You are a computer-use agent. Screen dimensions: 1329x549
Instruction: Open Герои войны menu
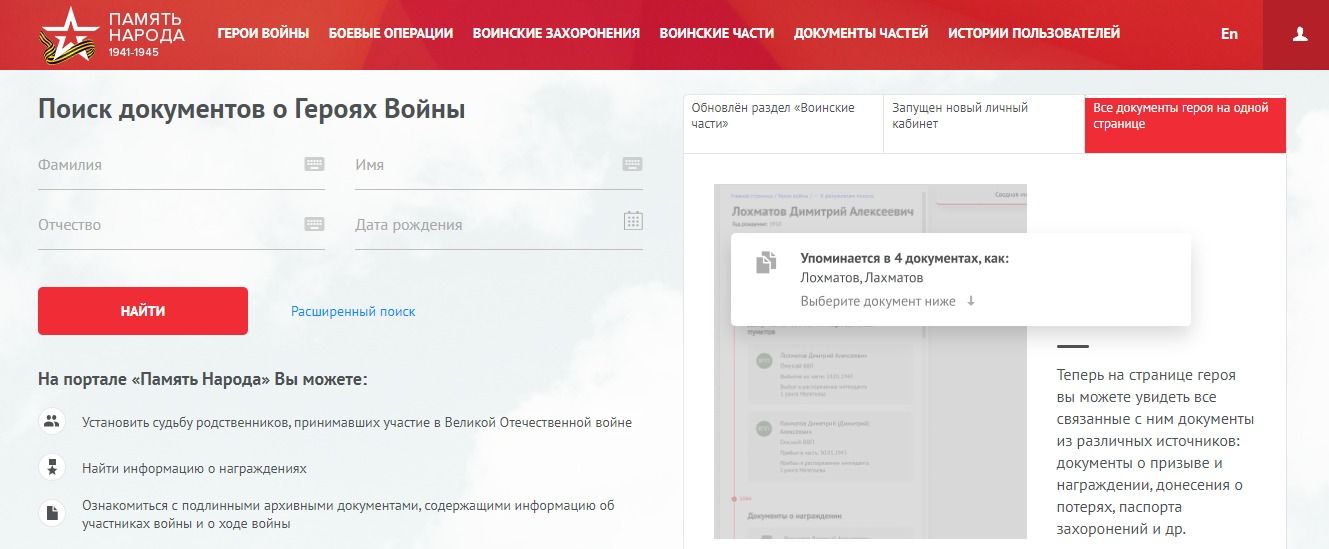coord(263,33)
